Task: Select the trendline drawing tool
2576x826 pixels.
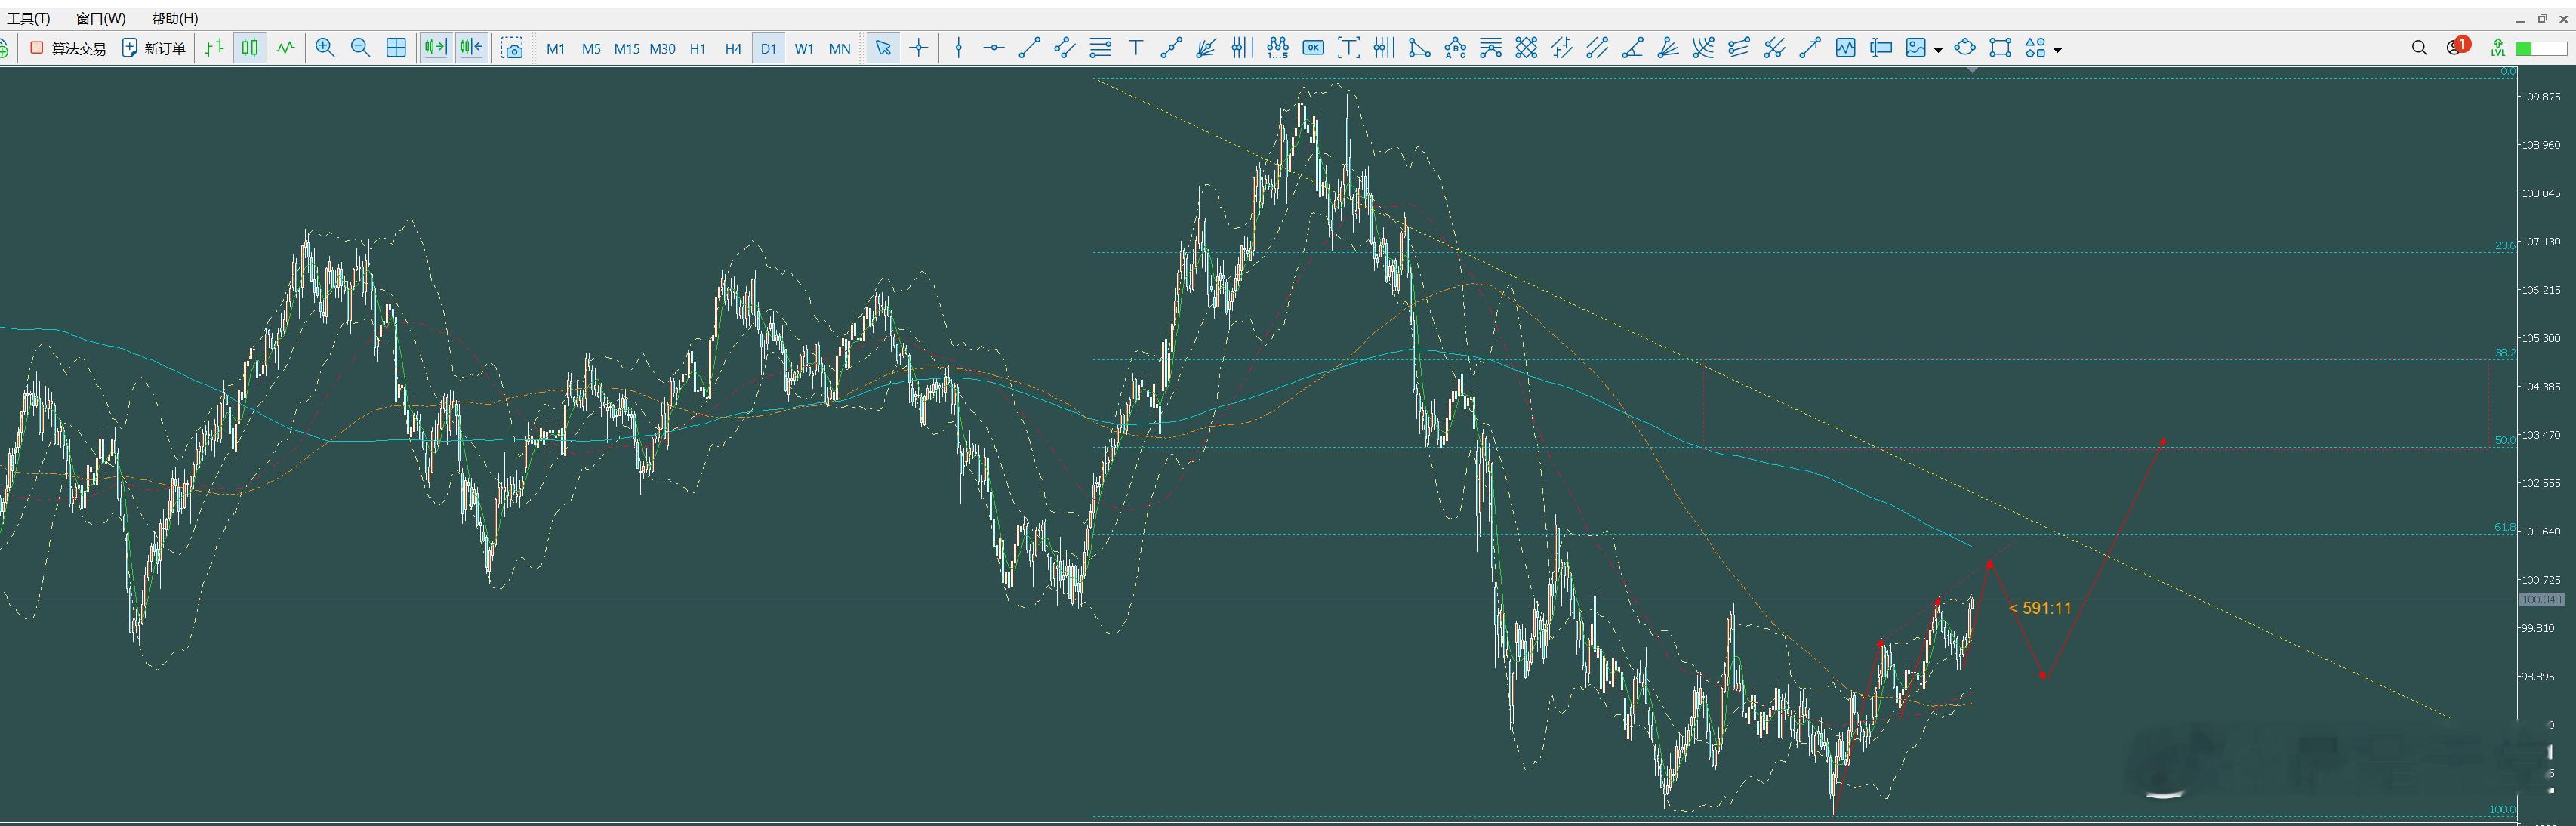Action: 1029,48
